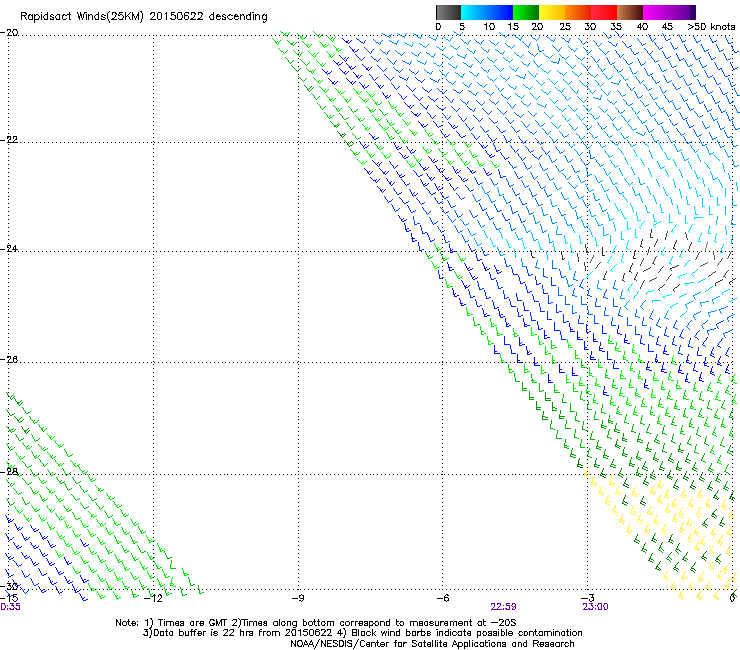
Task: Click the yellow 20-25 knots legend swatch
Action: 552,12
